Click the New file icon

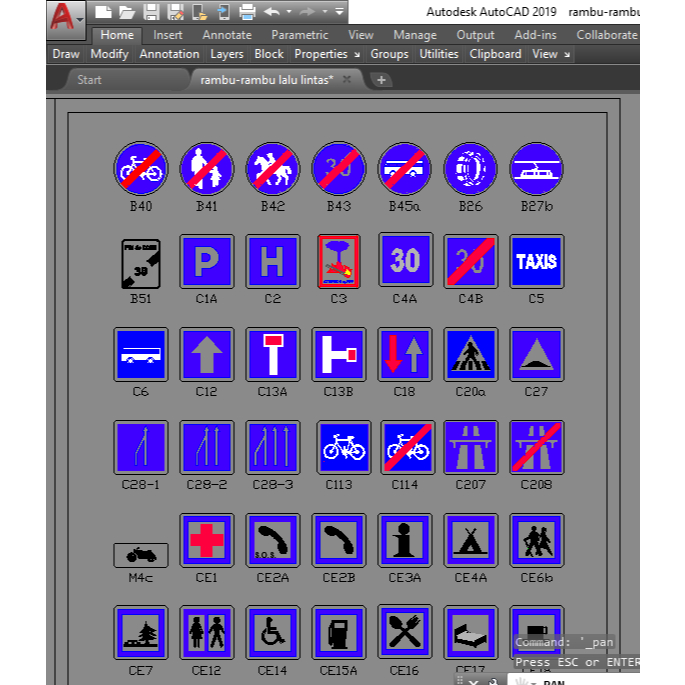(103, 12)
